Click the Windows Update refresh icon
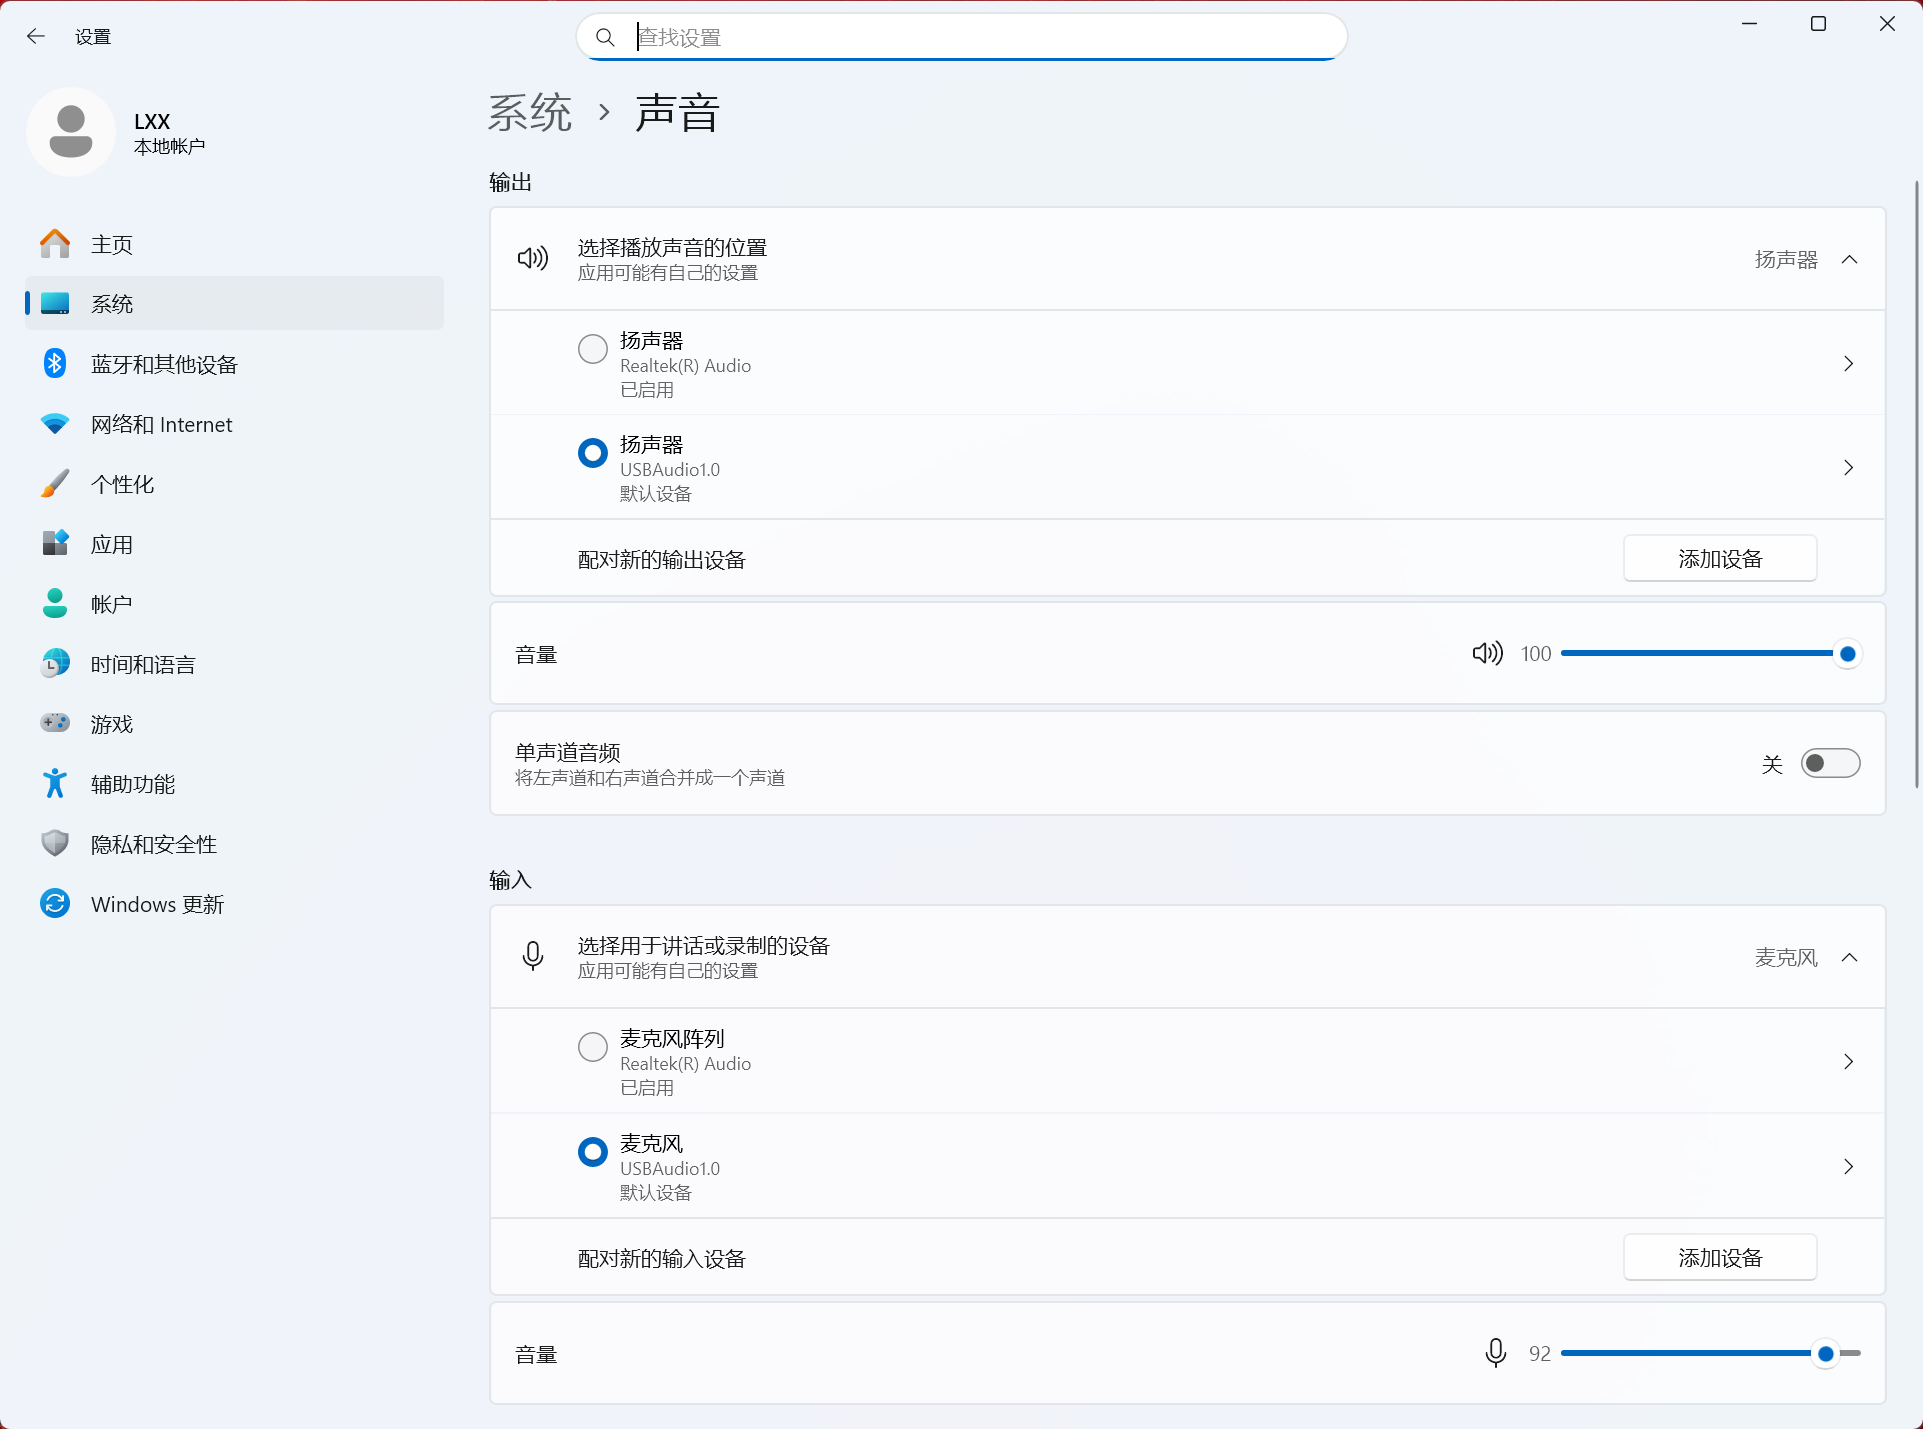The width and height of the screenshot is (1923, 1429). 55,904
